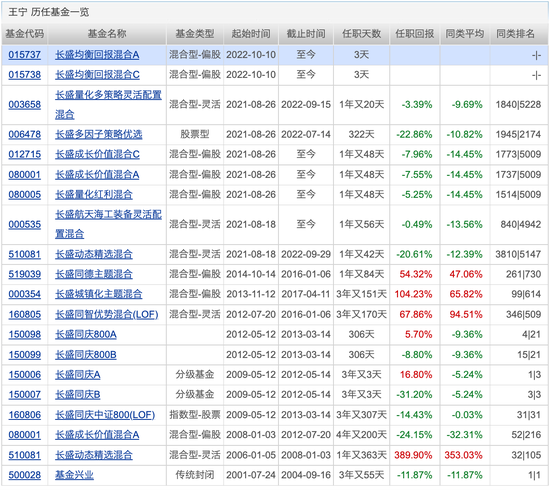Open 长盛同智优势混合(LOF) link
550x490 pixels.
pyautogui.click(x=107, y=315)
